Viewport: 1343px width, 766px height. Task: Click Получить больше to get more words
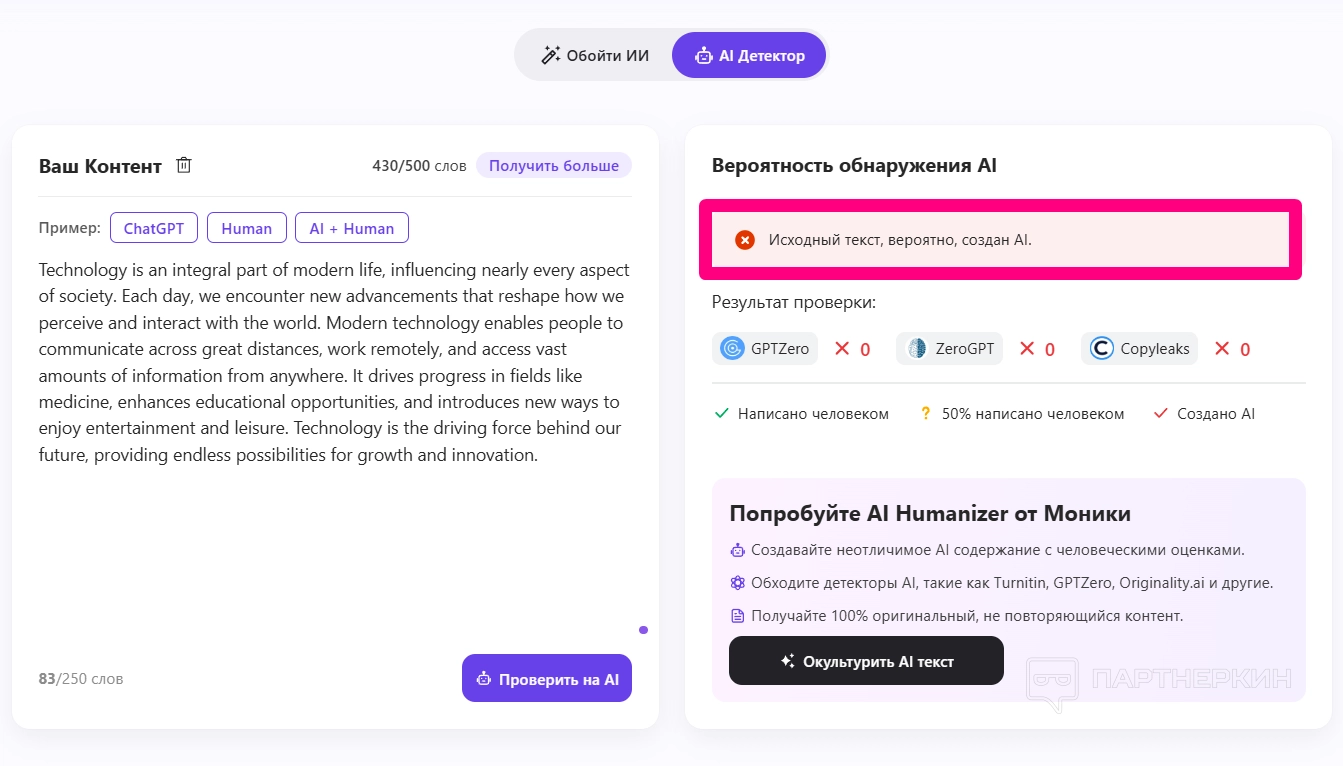tap(554, 165)
